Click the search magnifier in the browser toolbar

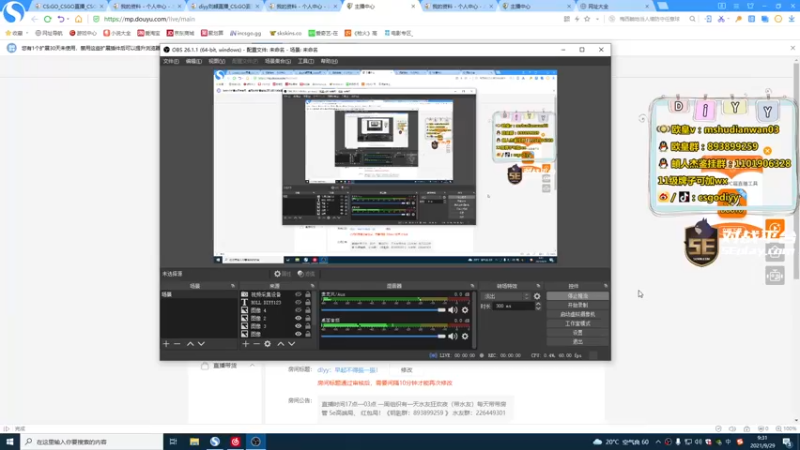692,19
